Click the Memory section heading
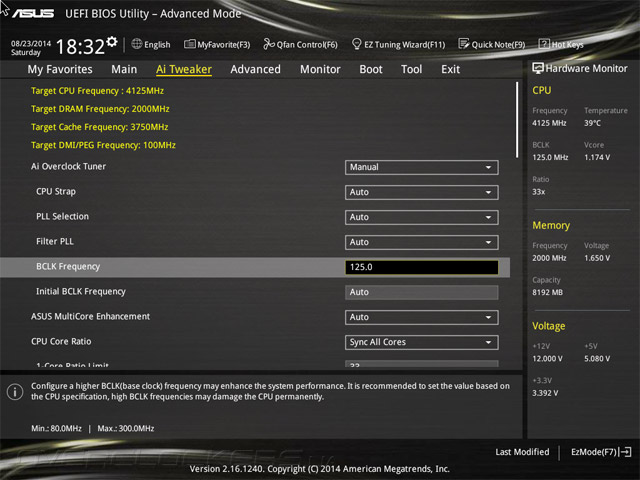The width and height of the screenshot is (640, 480). (x=551, y=225)
